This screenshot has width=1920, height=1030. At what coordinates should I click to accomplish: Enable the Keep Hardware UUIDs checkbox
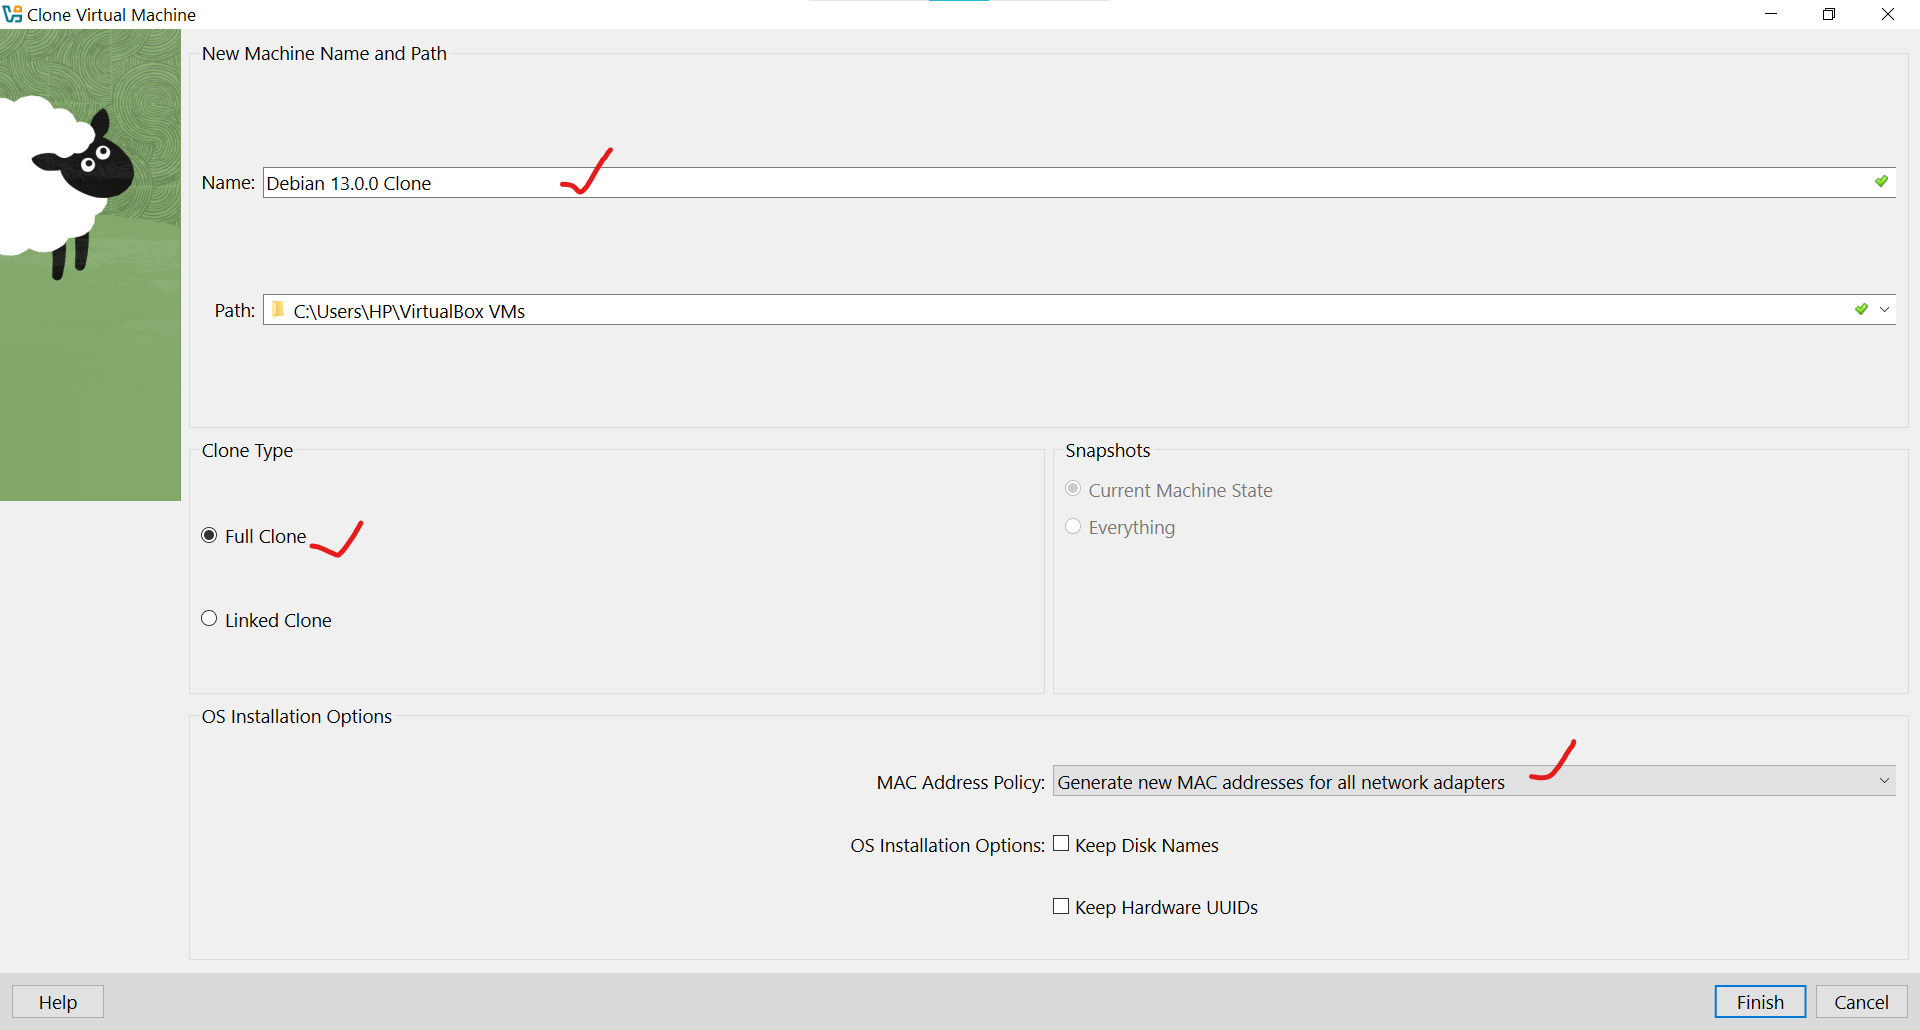click(x=1061, y=906)
